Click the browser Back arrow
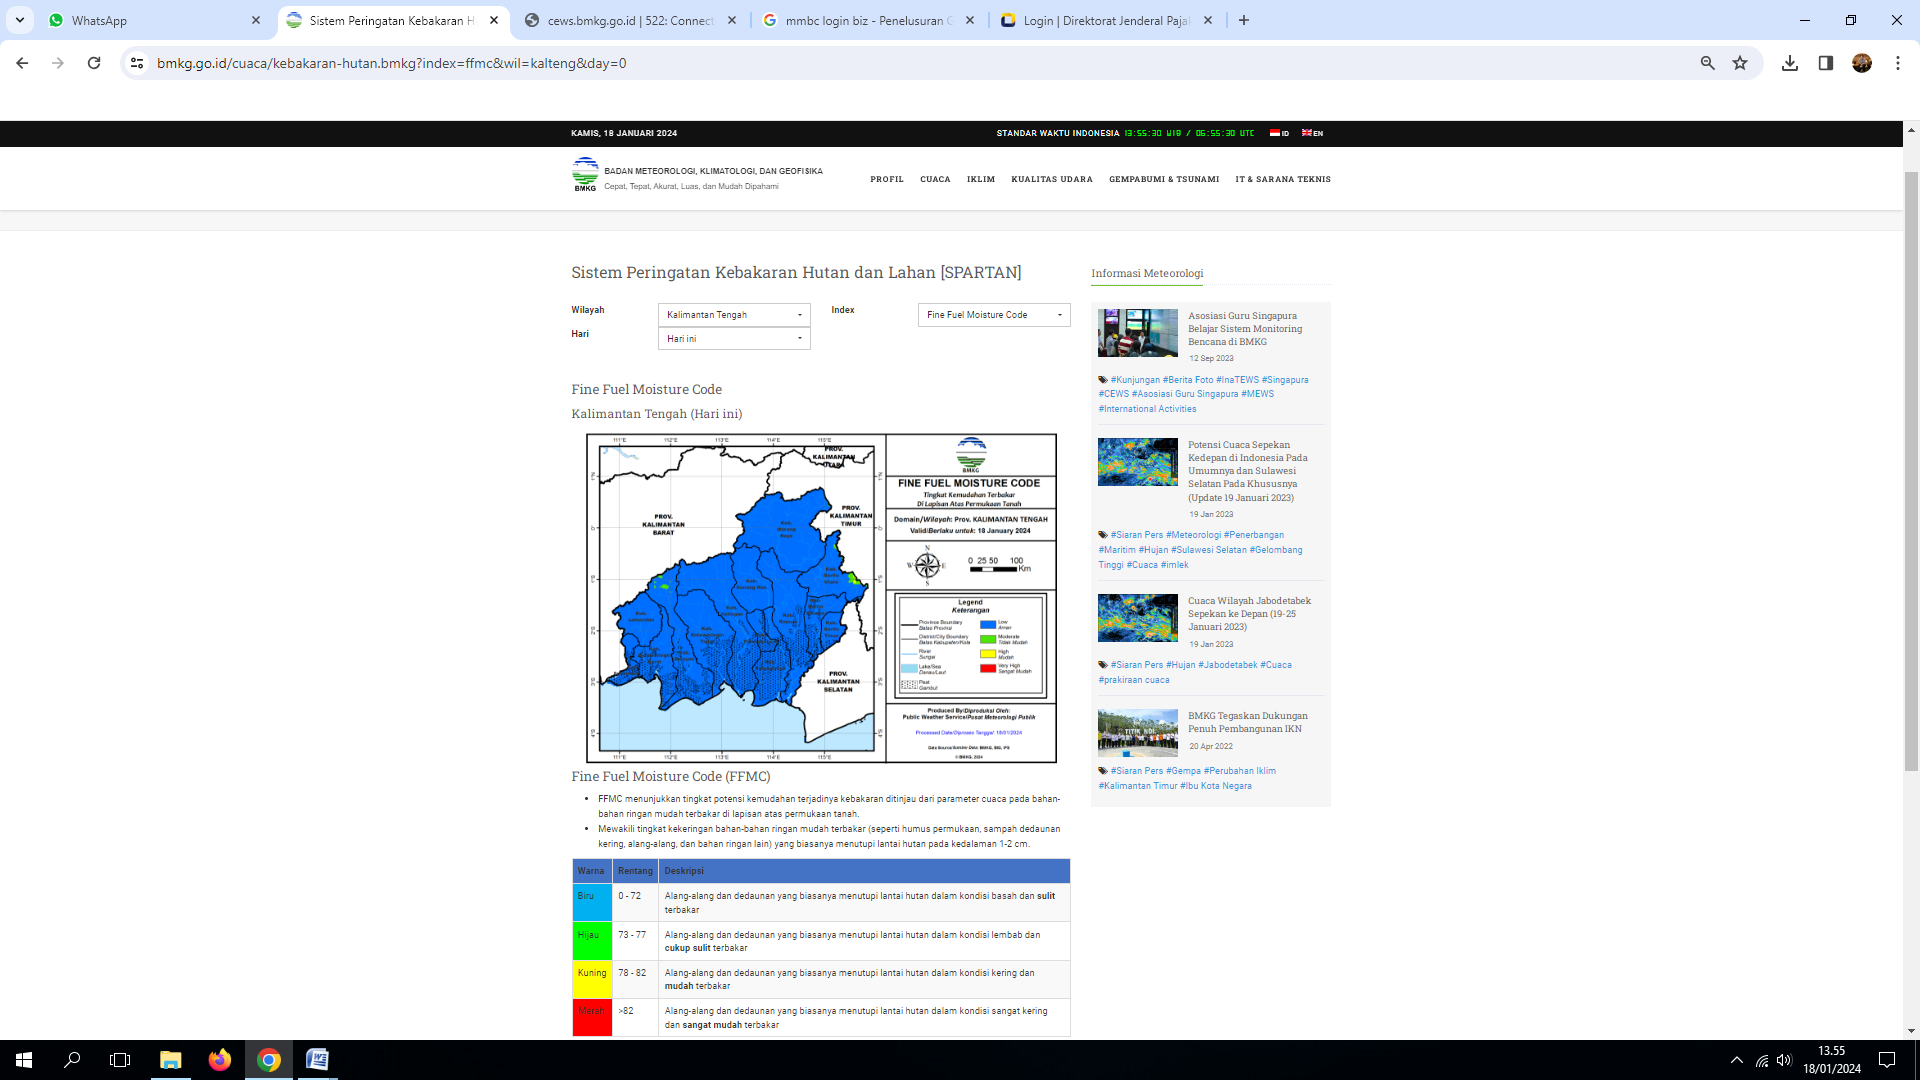Image resolution: width=1920 pixels, height=1080 pixels. point(22,63)
